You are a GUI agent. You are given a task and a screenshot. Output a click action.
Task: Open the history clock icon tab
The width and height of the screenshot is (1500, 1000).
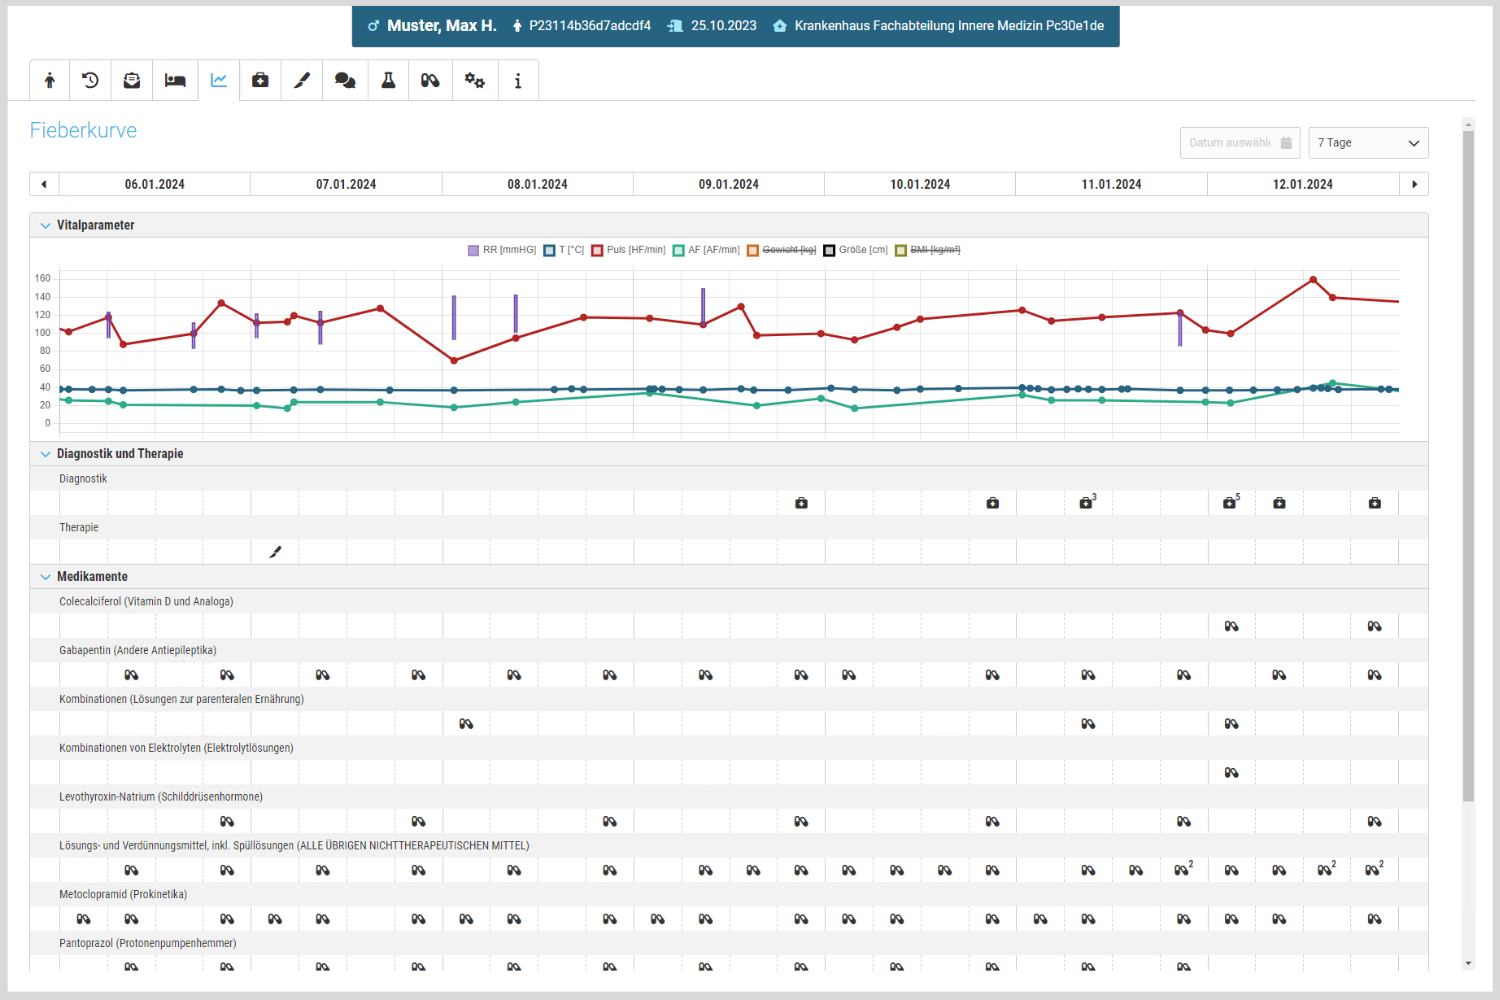click(90, 81)
